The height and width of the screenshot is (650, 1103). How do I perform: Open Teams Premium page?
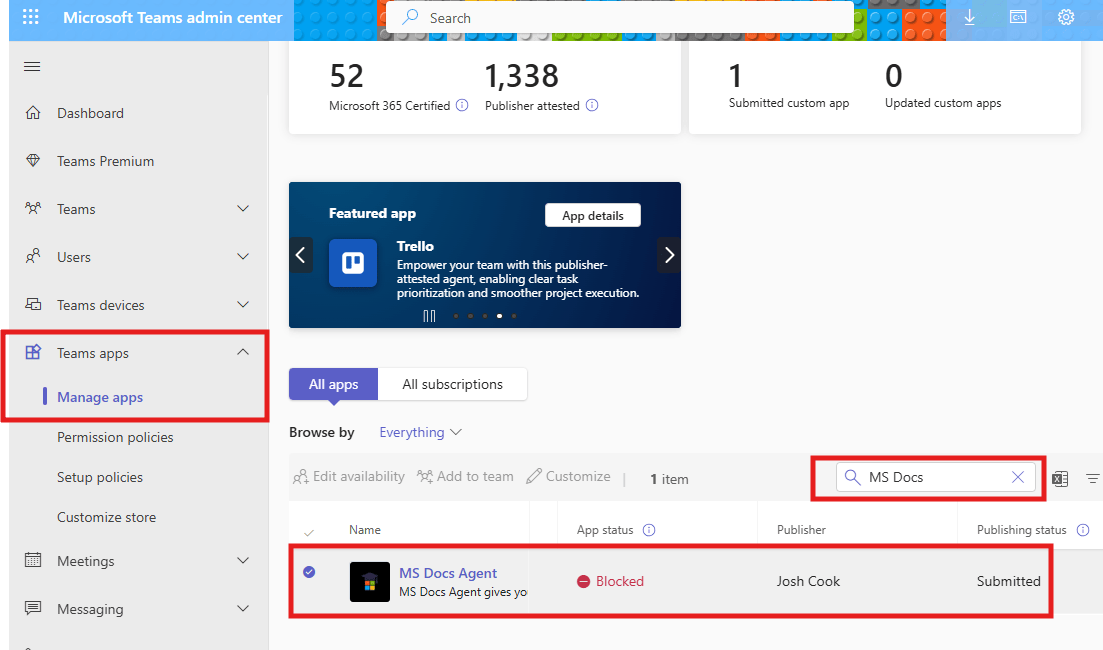tap(106, 161)
